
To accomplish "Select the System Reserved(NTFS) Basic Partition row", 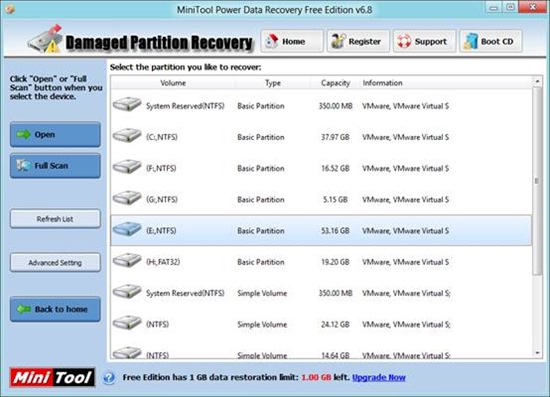I will (321, 106).
